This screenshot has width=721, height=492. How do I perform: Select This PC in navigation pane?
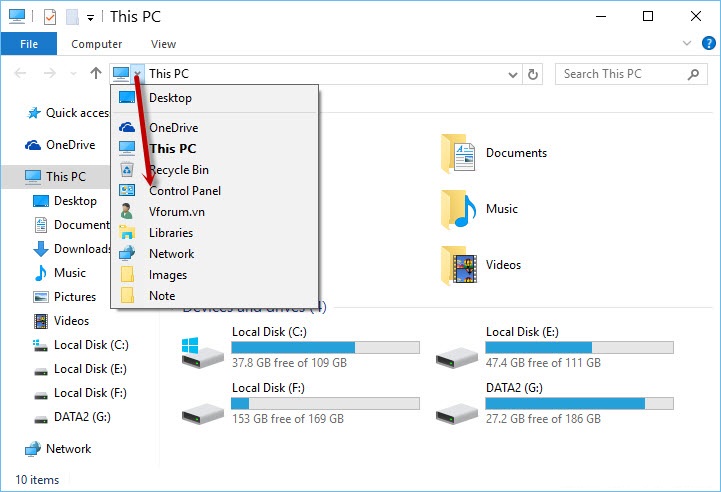point(55,177)
